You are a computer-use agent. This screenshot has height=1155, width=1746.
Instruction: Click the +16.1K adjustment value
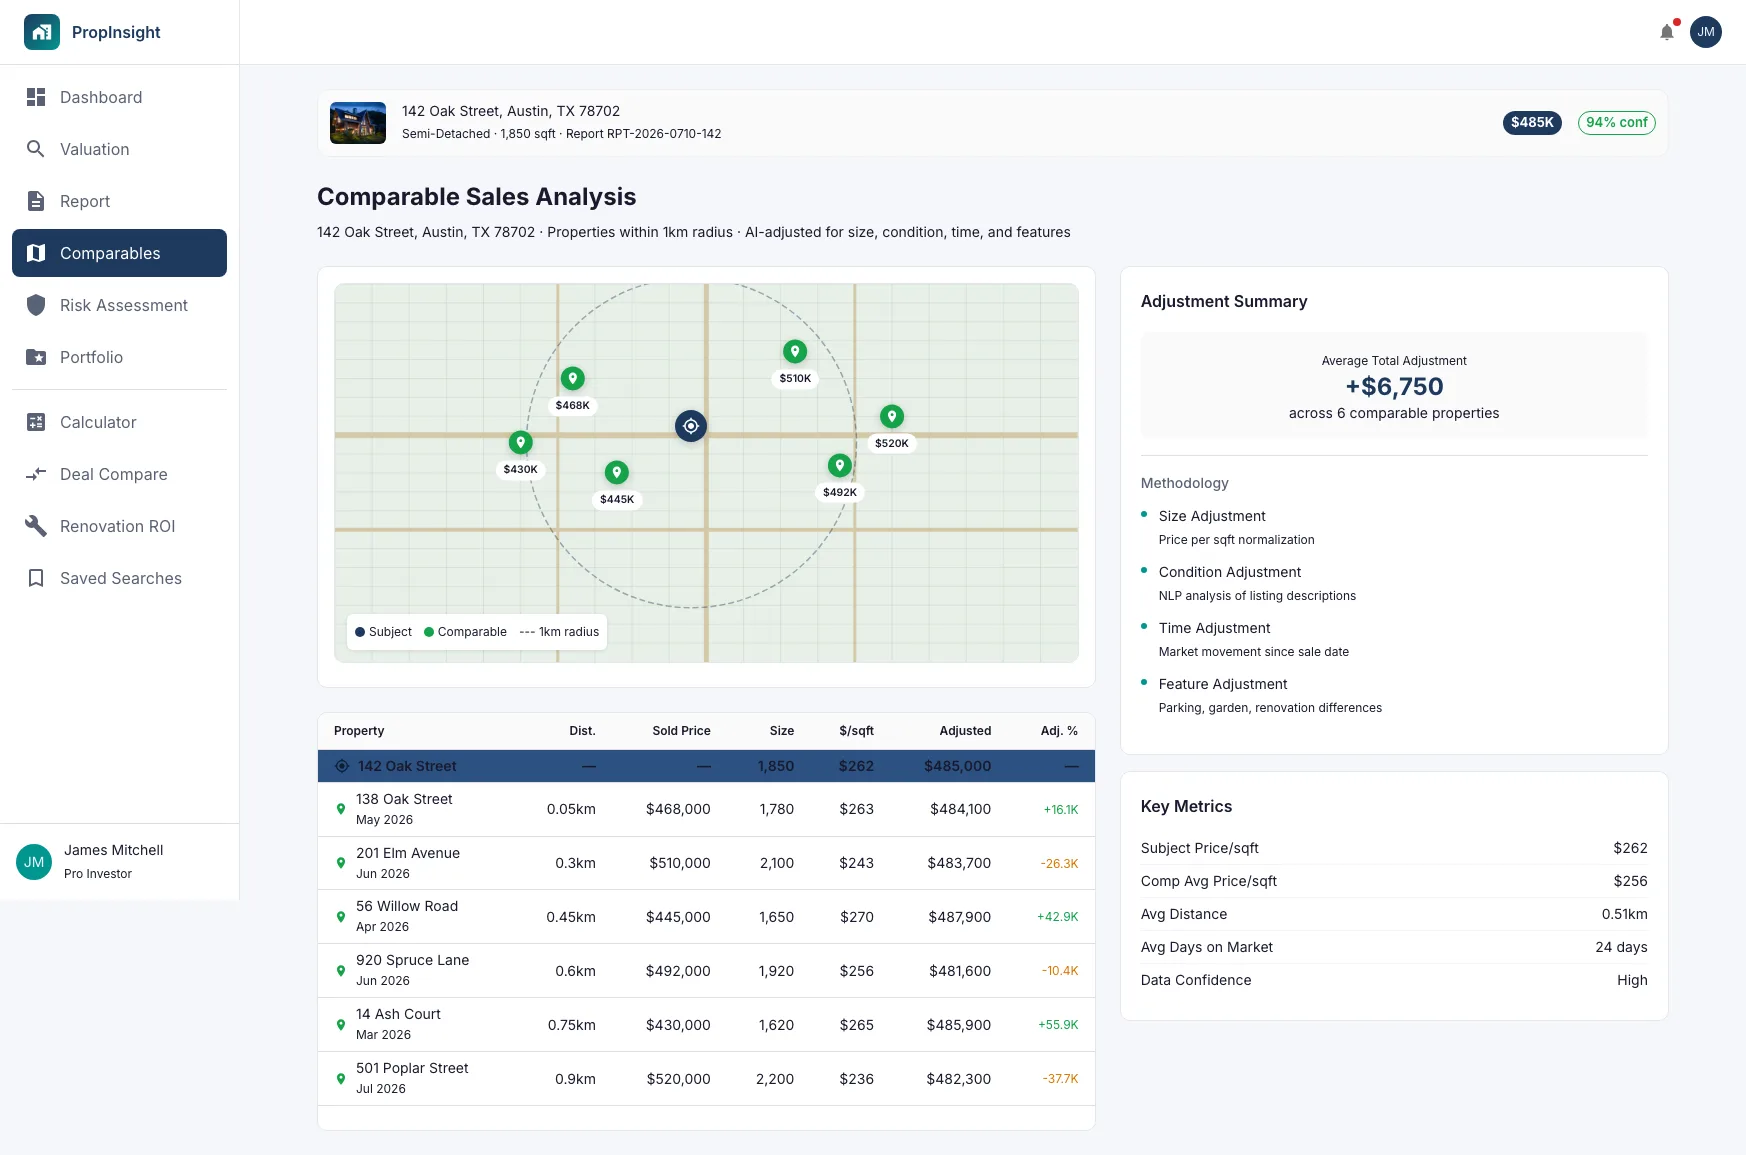point(1061,810)
